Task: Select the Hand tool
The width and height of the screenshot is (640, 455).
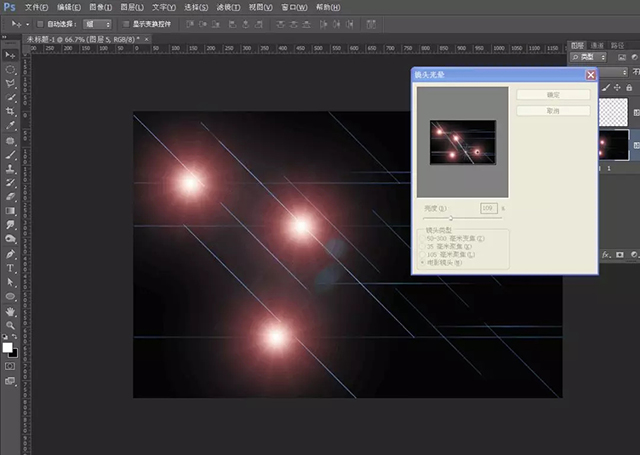Action: pyautogui.click(x=10, y=311)
